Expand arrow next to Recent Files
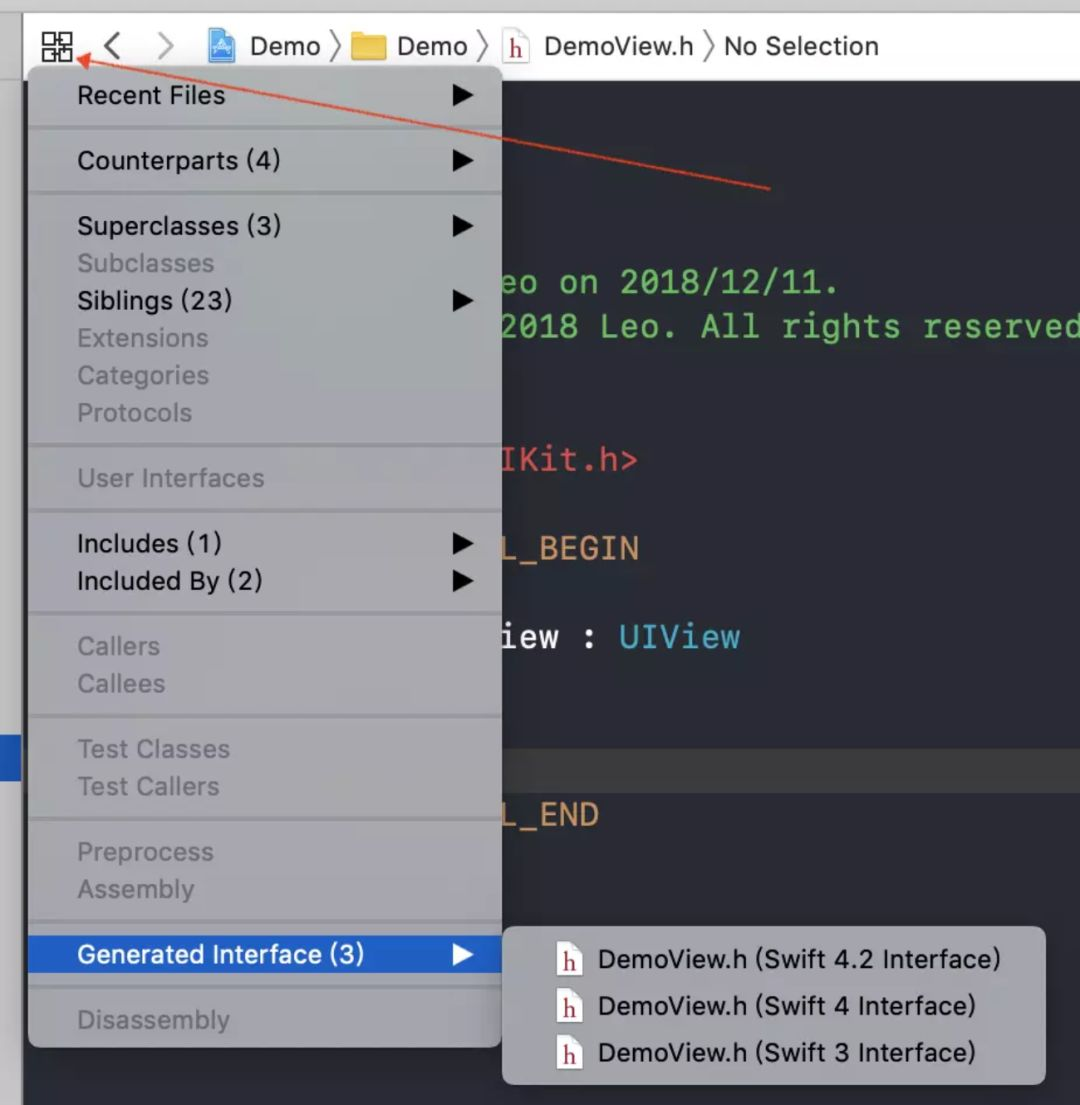Viewport: 1080px width, 1105px height. (462, 95)
